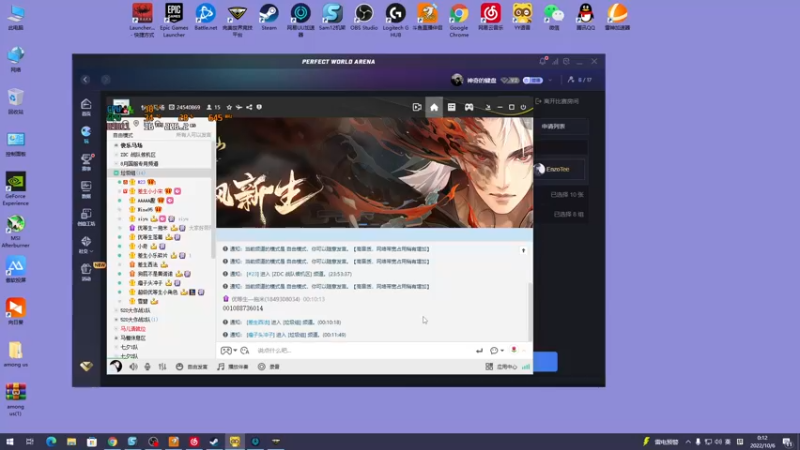Open Google Chrome desktop shortcut
Screen dimensions: 800x450
tap(459, 20)
